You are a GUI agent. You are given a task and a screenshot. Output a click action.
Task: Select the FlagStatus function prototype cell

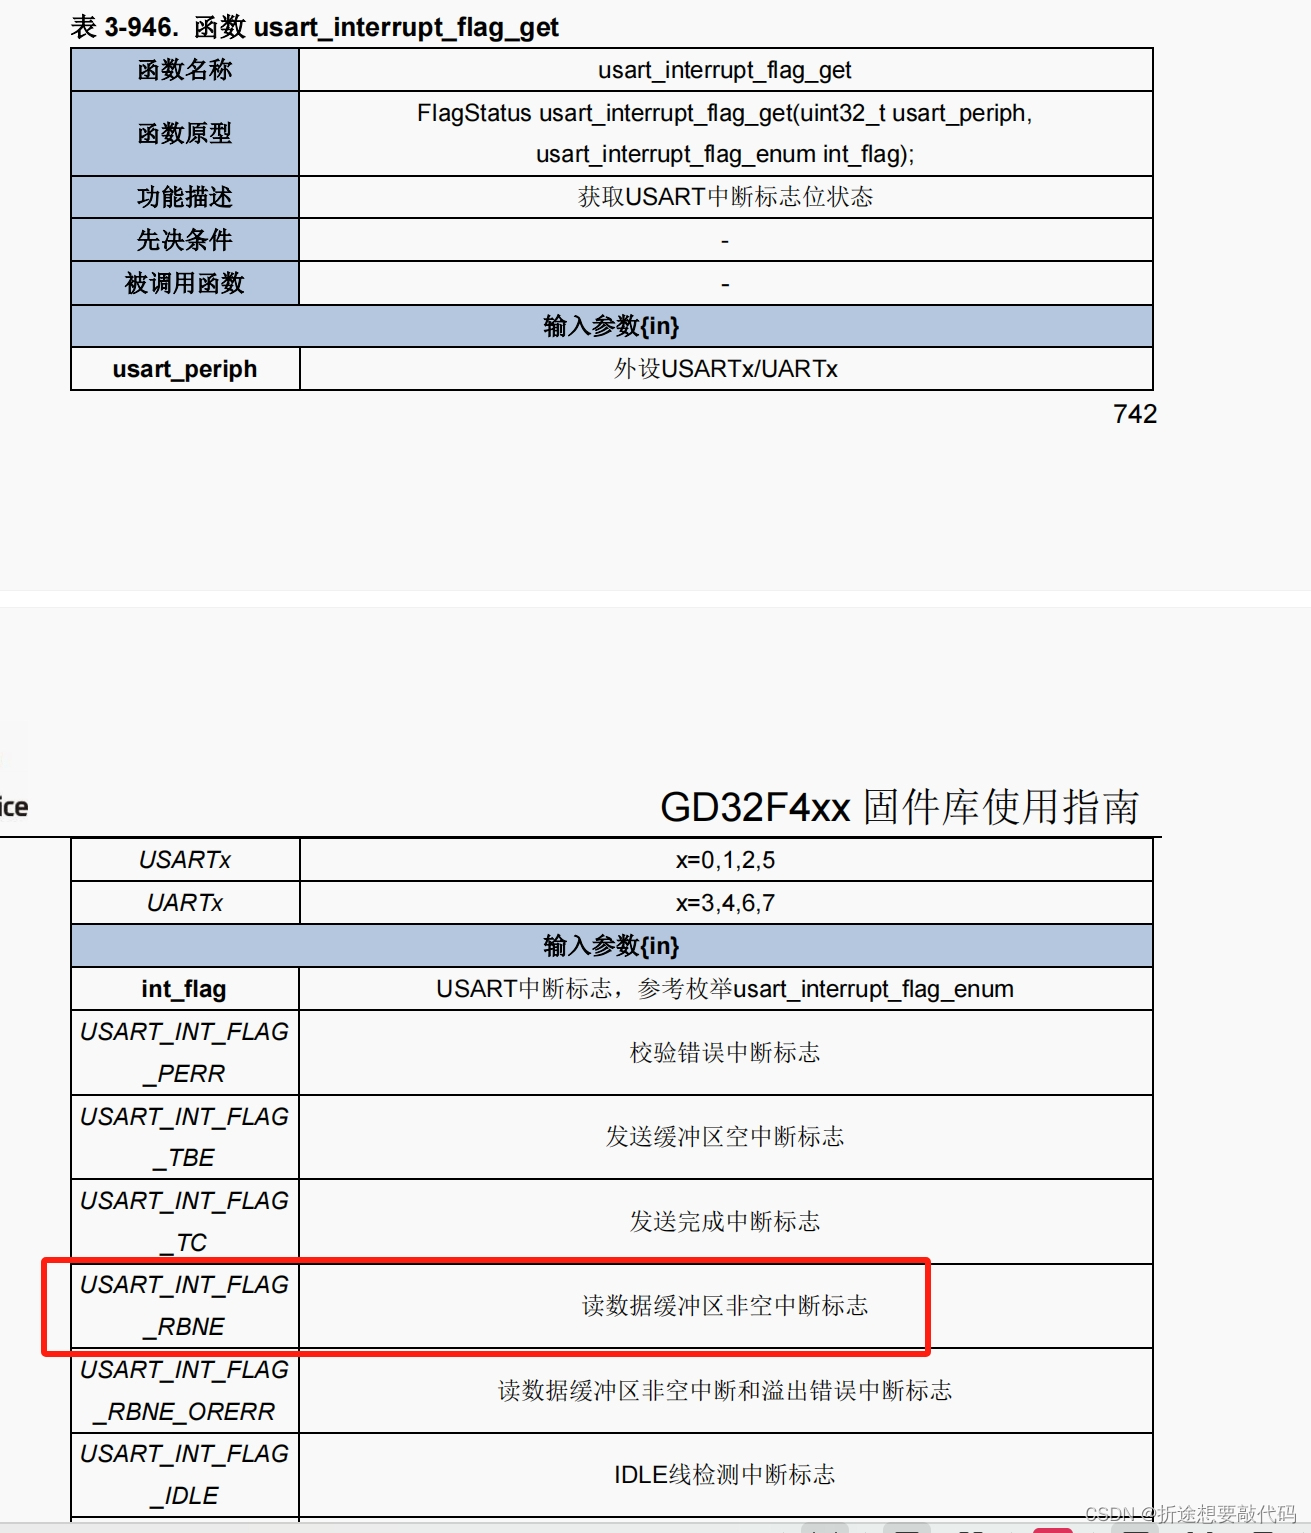point(725,133)
